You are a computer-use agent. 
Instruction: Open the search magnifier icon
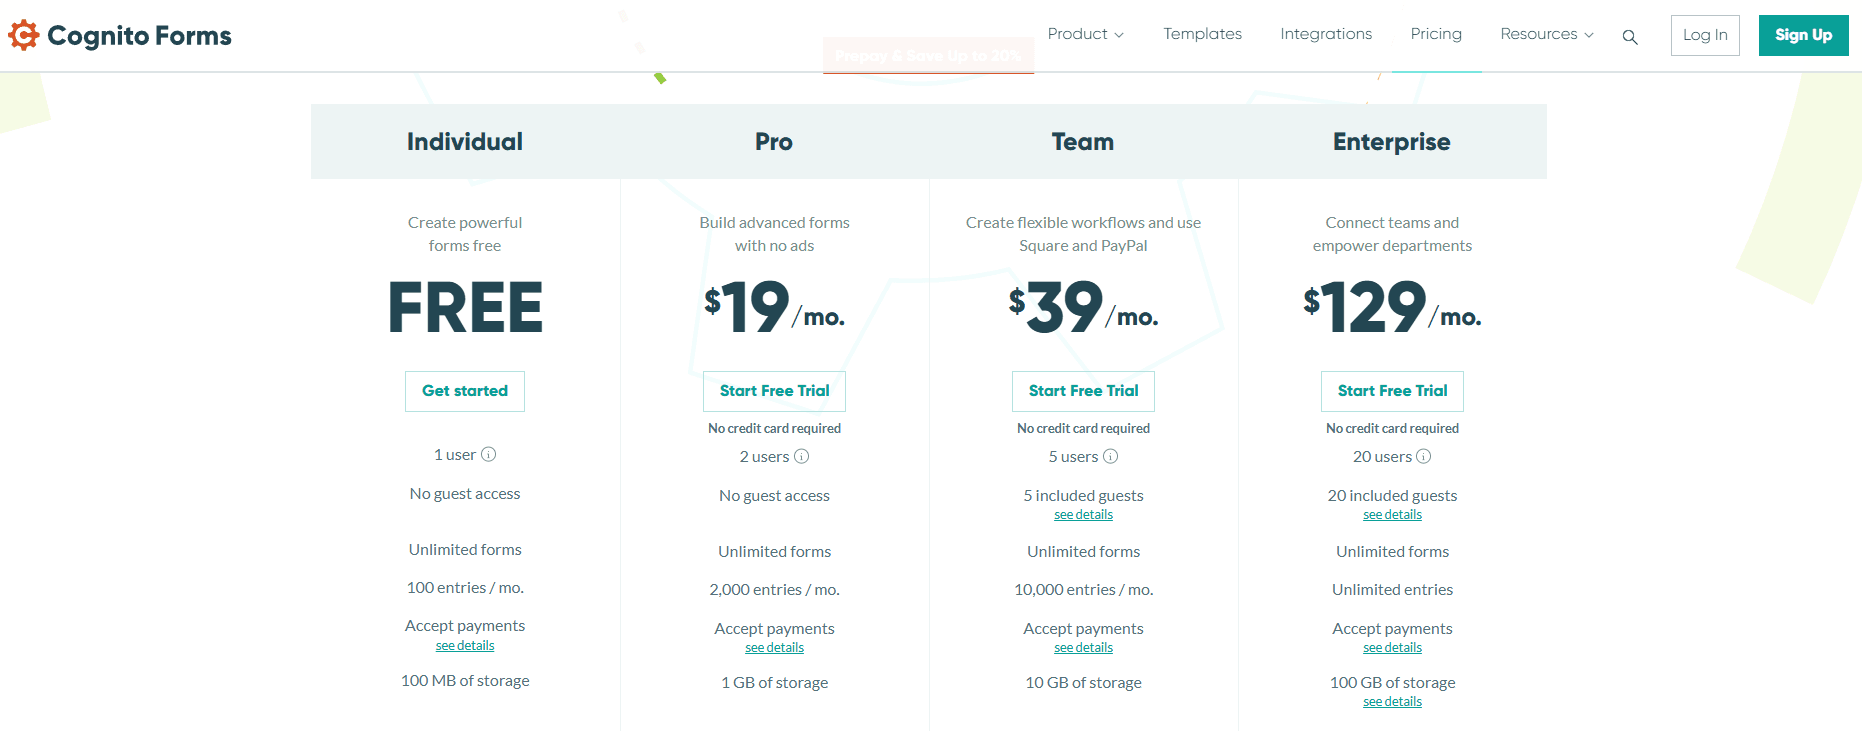click(x=1630, y=37)
